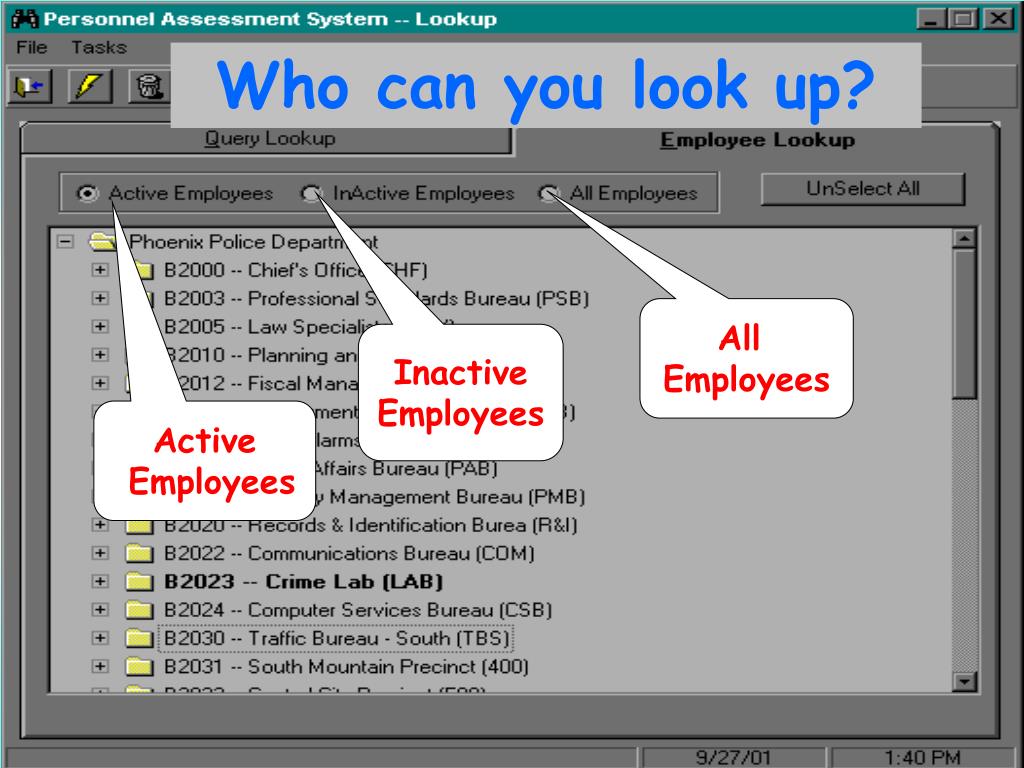The height and width of the screenshot is (768, 1024).
Task: Click the Phoenix Police Department root folder icon
Action: (x=103, y=242)
